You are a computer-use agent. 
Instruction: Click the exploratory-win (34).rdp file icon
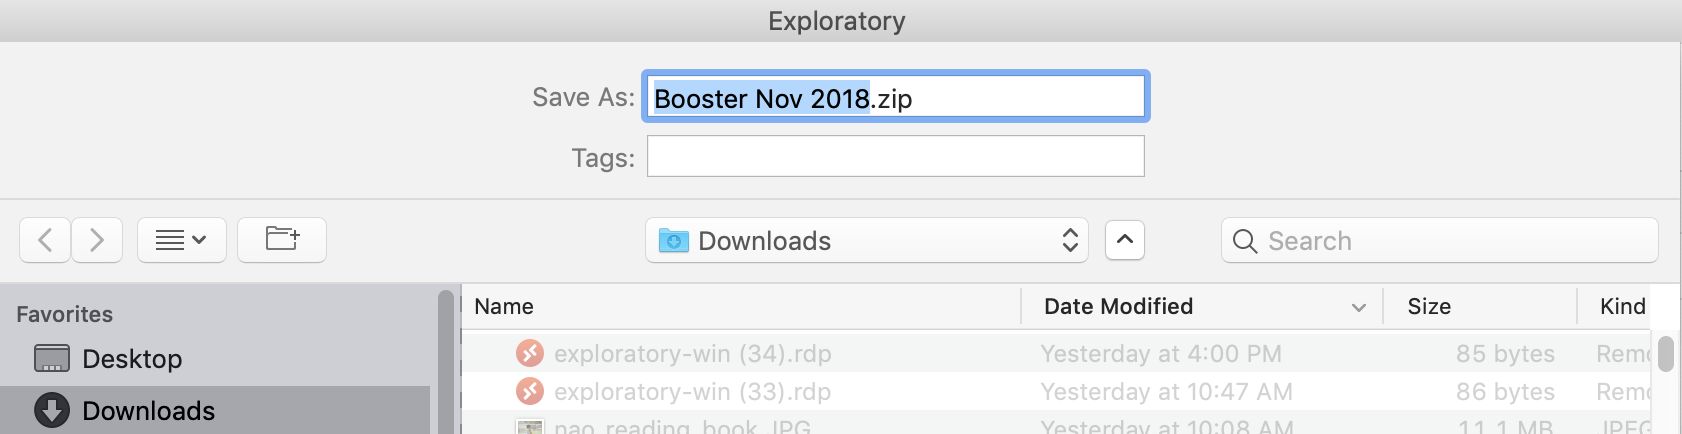click(530, 353)
